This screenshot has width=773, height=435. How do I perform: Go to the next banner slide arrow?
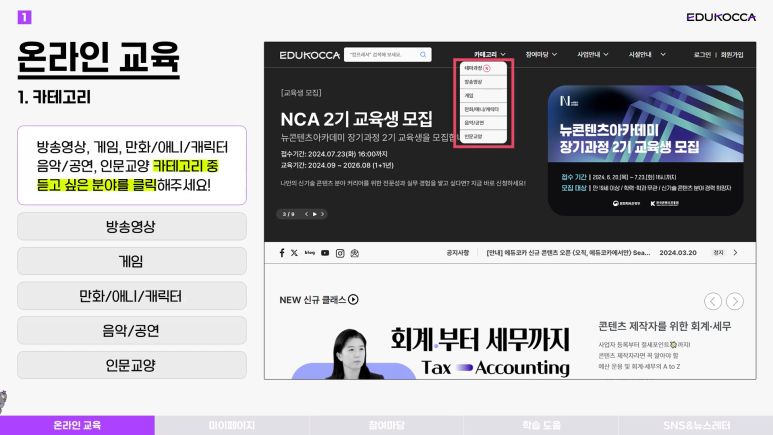322,214
